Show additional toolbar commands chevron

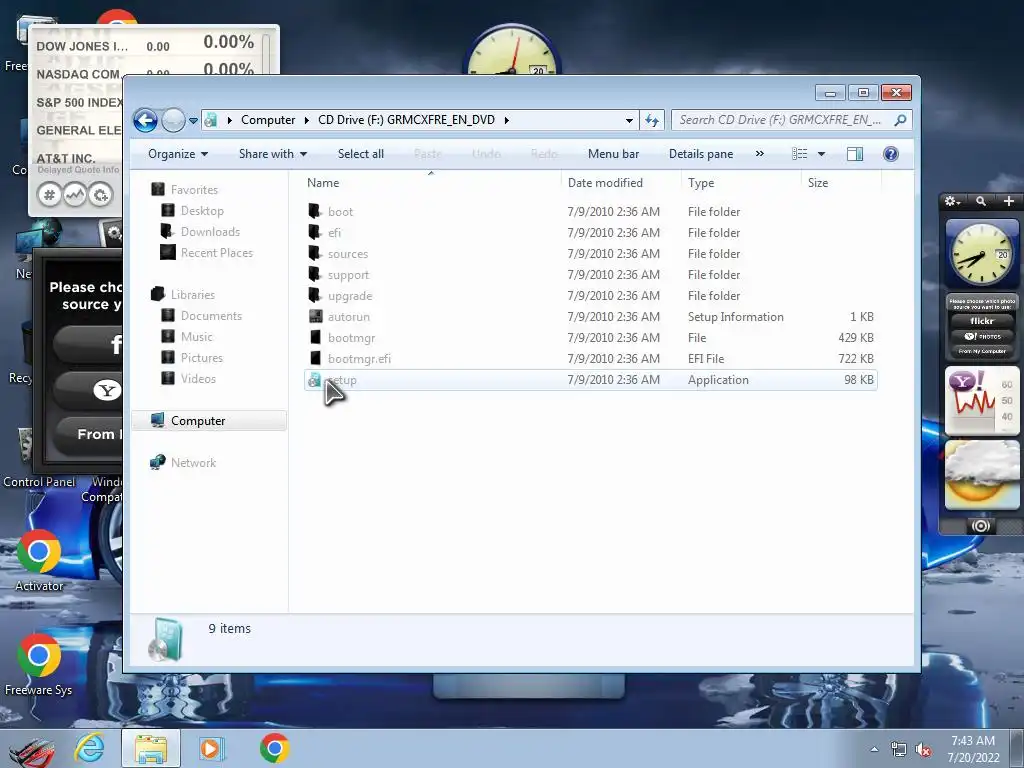[x=760, y=154]
